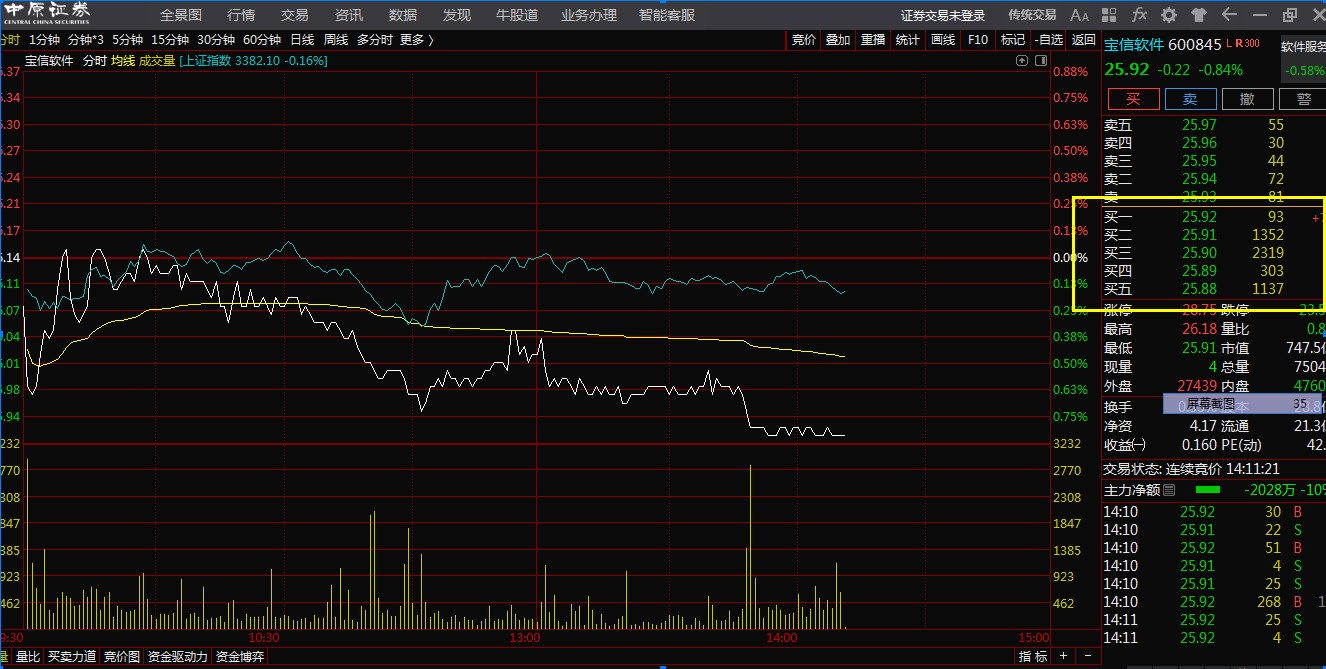Click the 画线 draw line button
Screen dimensions: 1326x669
click(943, 40)
